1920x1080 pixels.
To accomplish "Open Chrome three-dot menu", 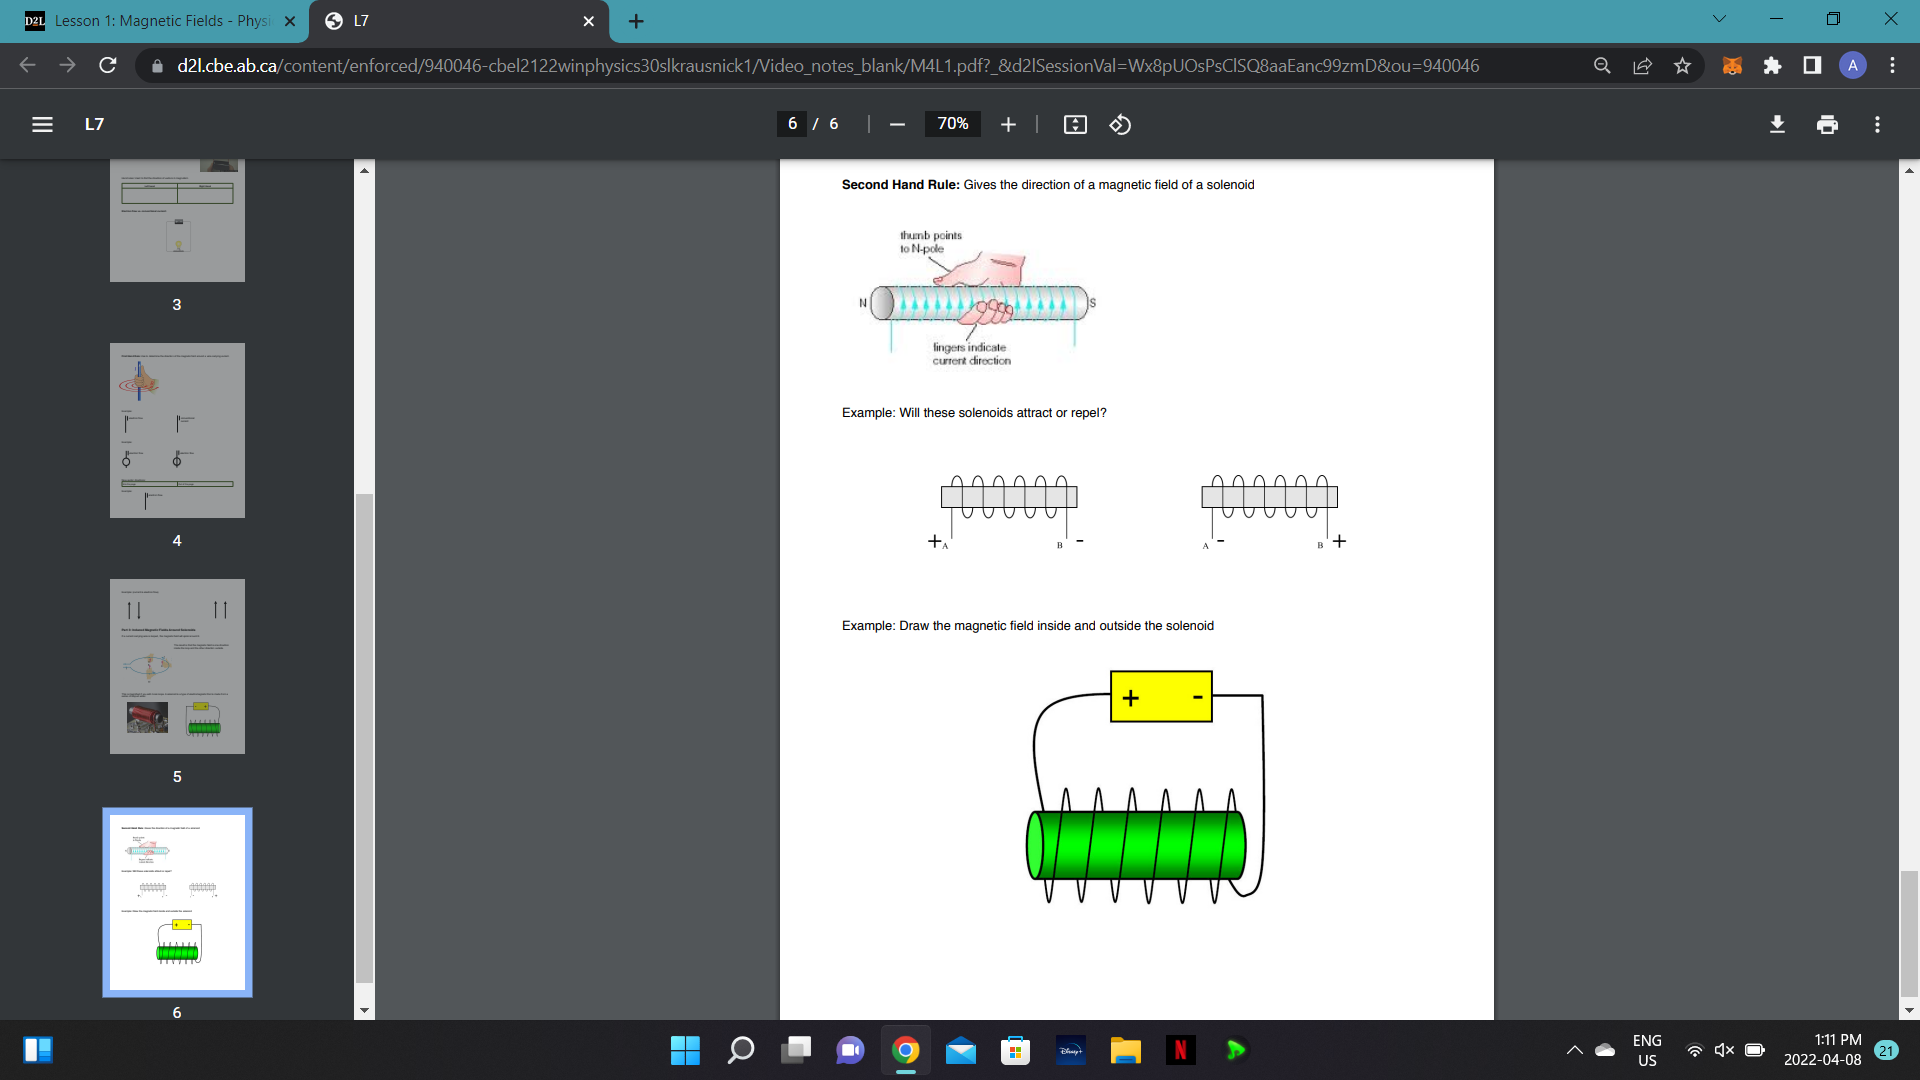I will click(1892, 65).
